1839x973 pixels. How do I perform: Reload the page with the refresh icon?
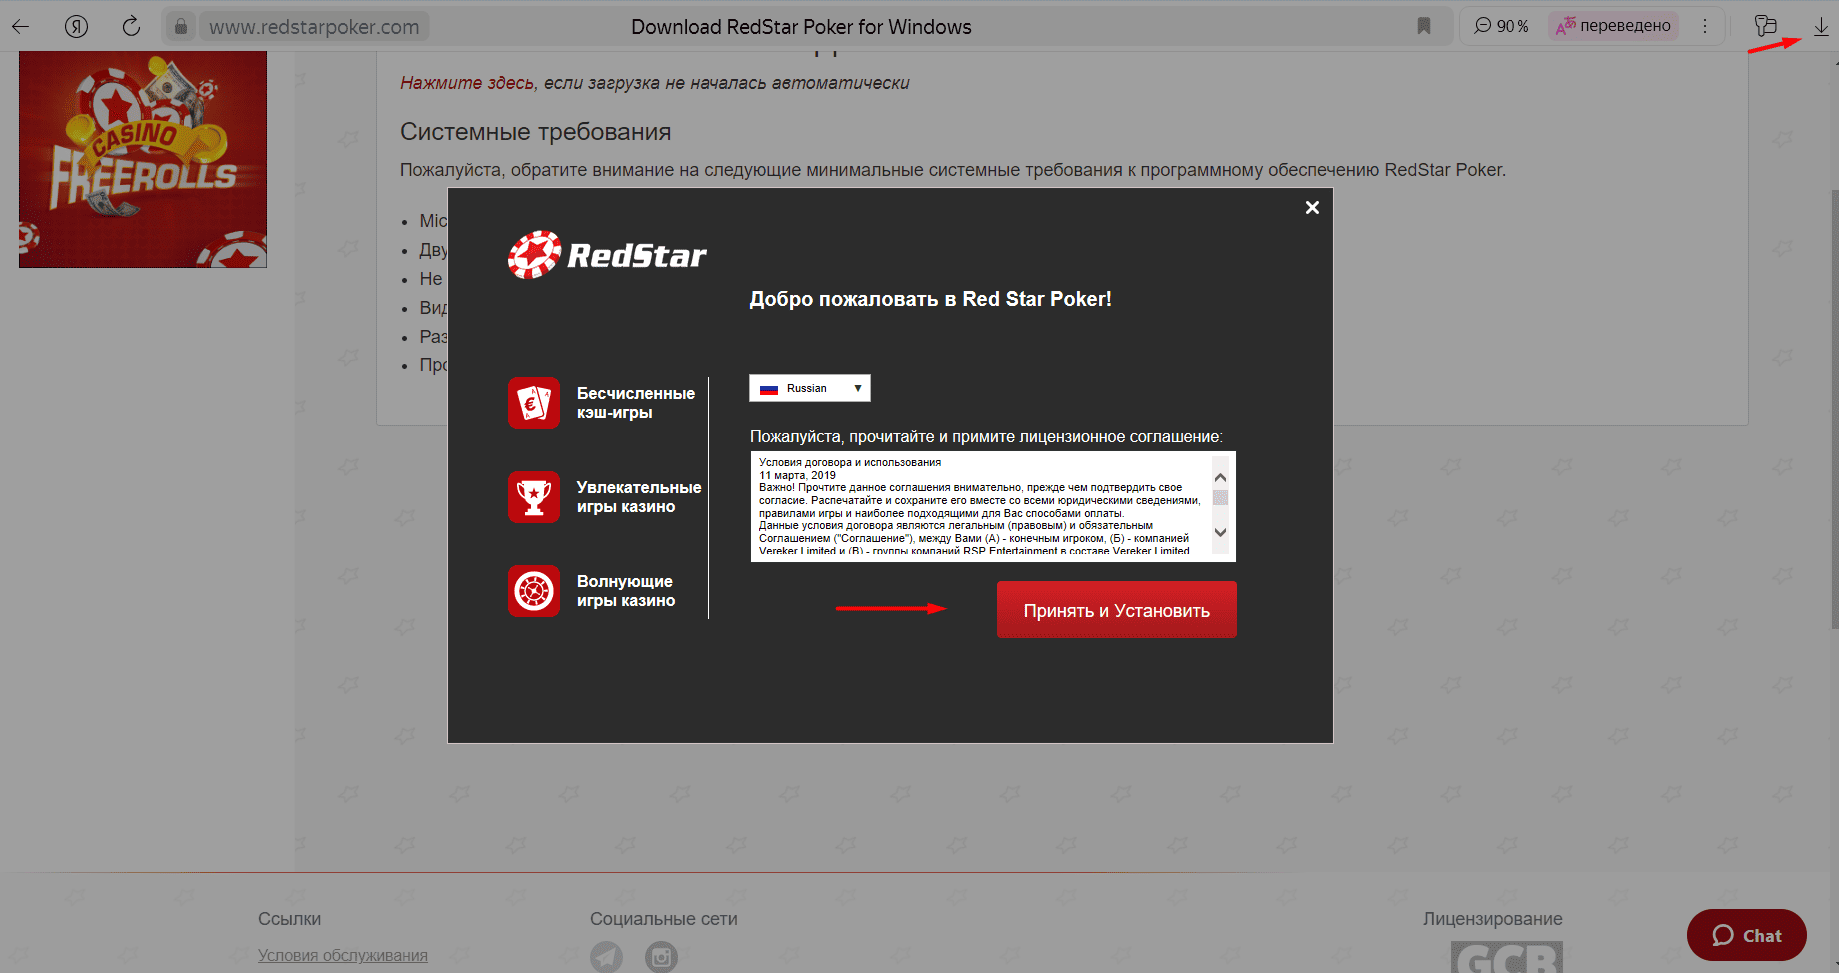coord(131,27)
